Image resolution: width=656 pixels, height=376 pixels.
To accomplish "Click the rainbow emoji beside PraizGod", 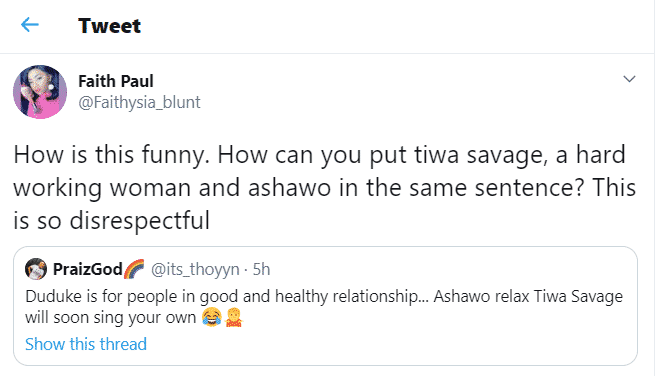I will (134, 269).
